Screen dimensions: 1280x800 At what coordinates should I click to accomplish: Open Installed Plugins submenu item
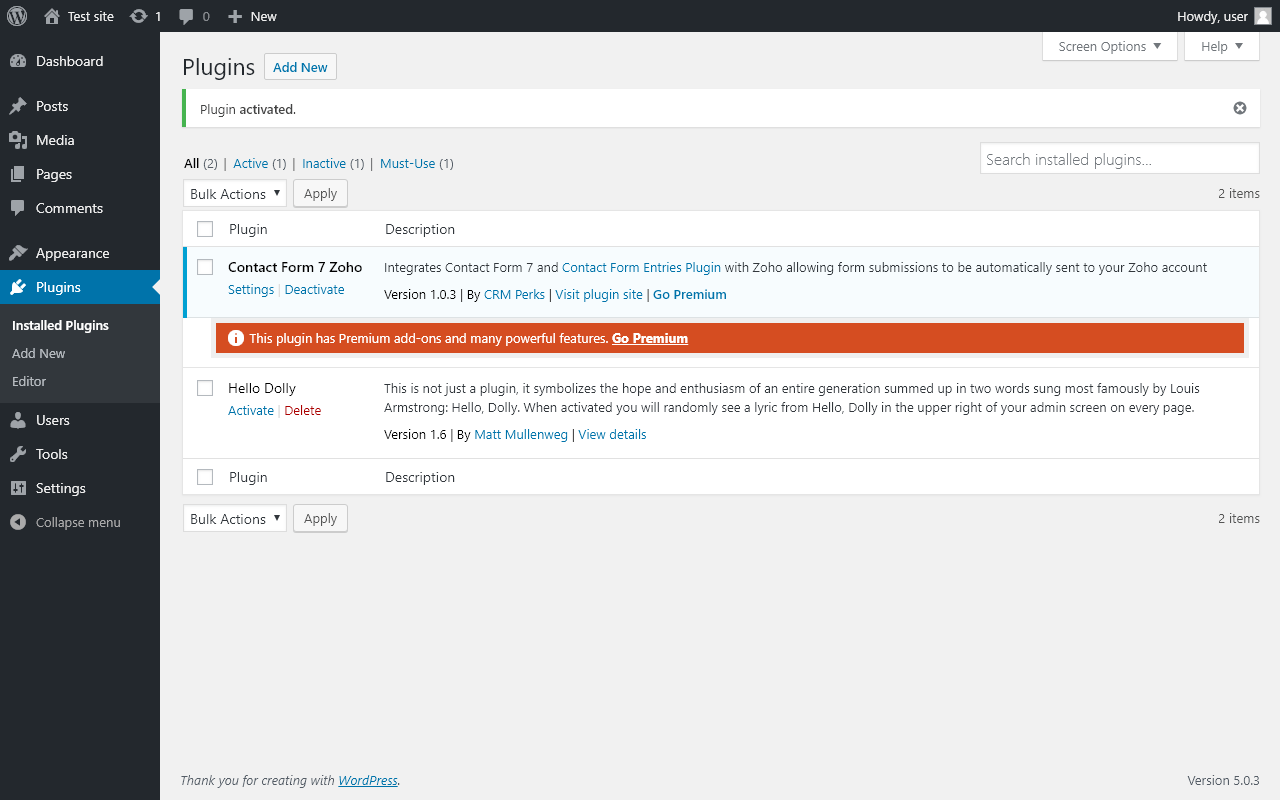60,325
